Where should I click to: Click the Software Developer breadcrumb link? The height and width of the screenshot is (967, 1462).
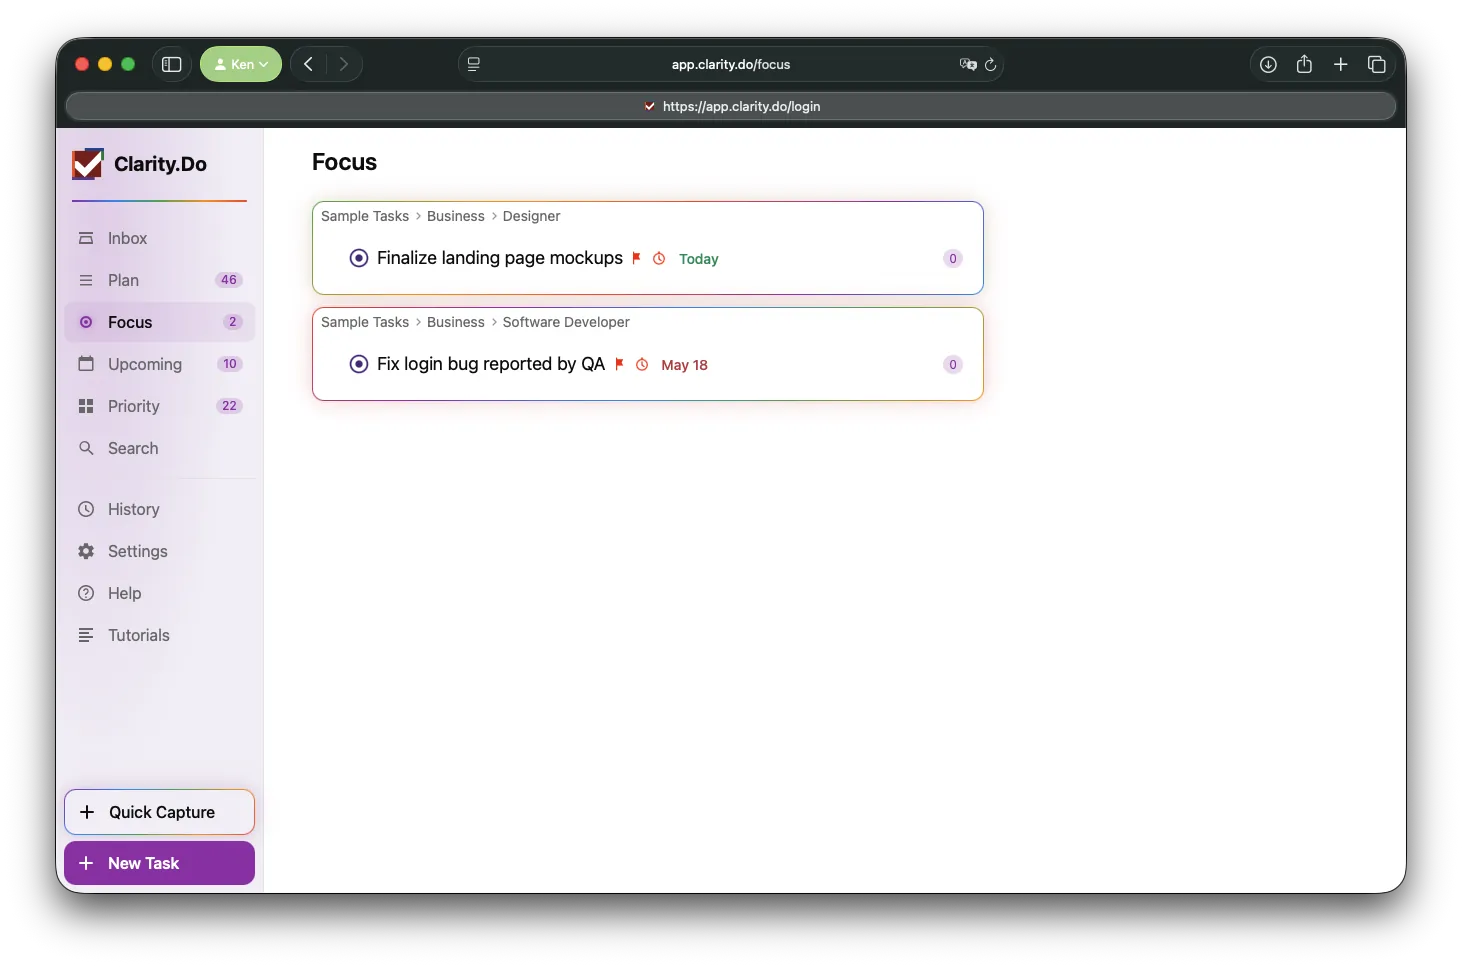click(566, 322)
